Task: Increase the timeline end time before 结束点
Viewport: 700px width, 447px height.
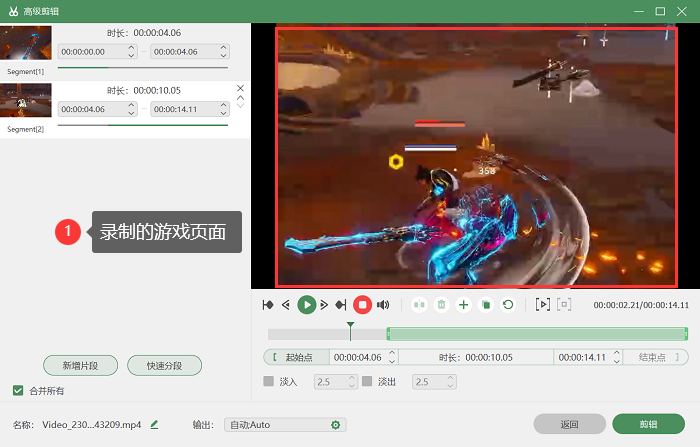Action: coord(617,353)
